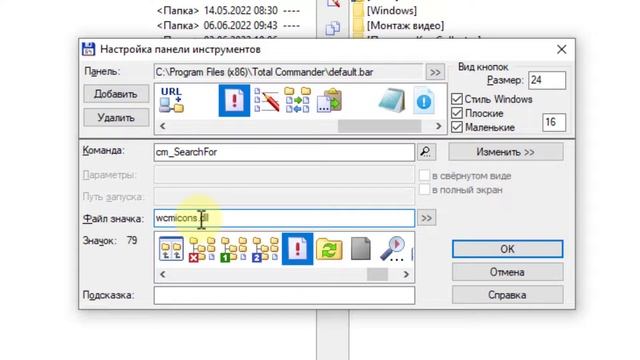Select the row dated 06.06.2022 09:43
The width and height of the screenshot is (640, 360).
point(229,26)
